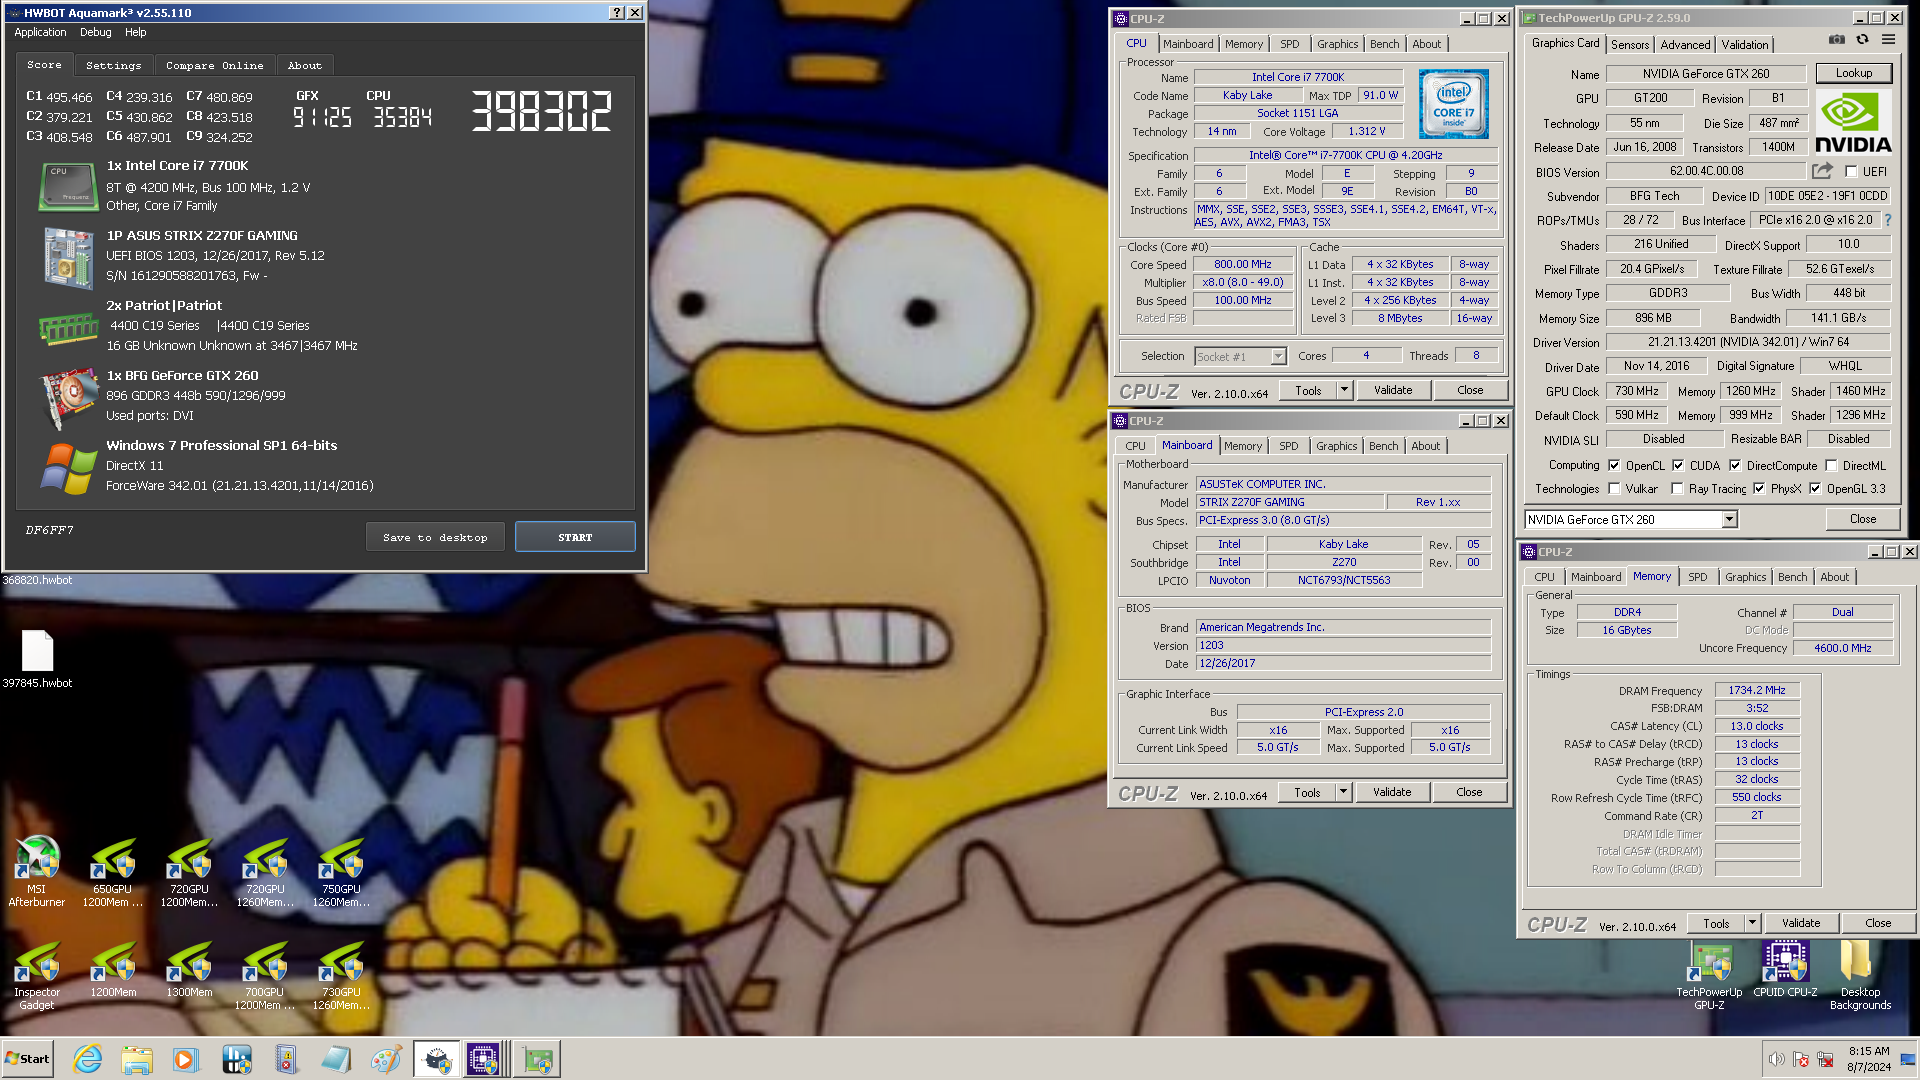Open the 700GPU 1200Mem desktop shortcut
The width and height of the screenshot is (1920, 1080).
tap(265, 975)
